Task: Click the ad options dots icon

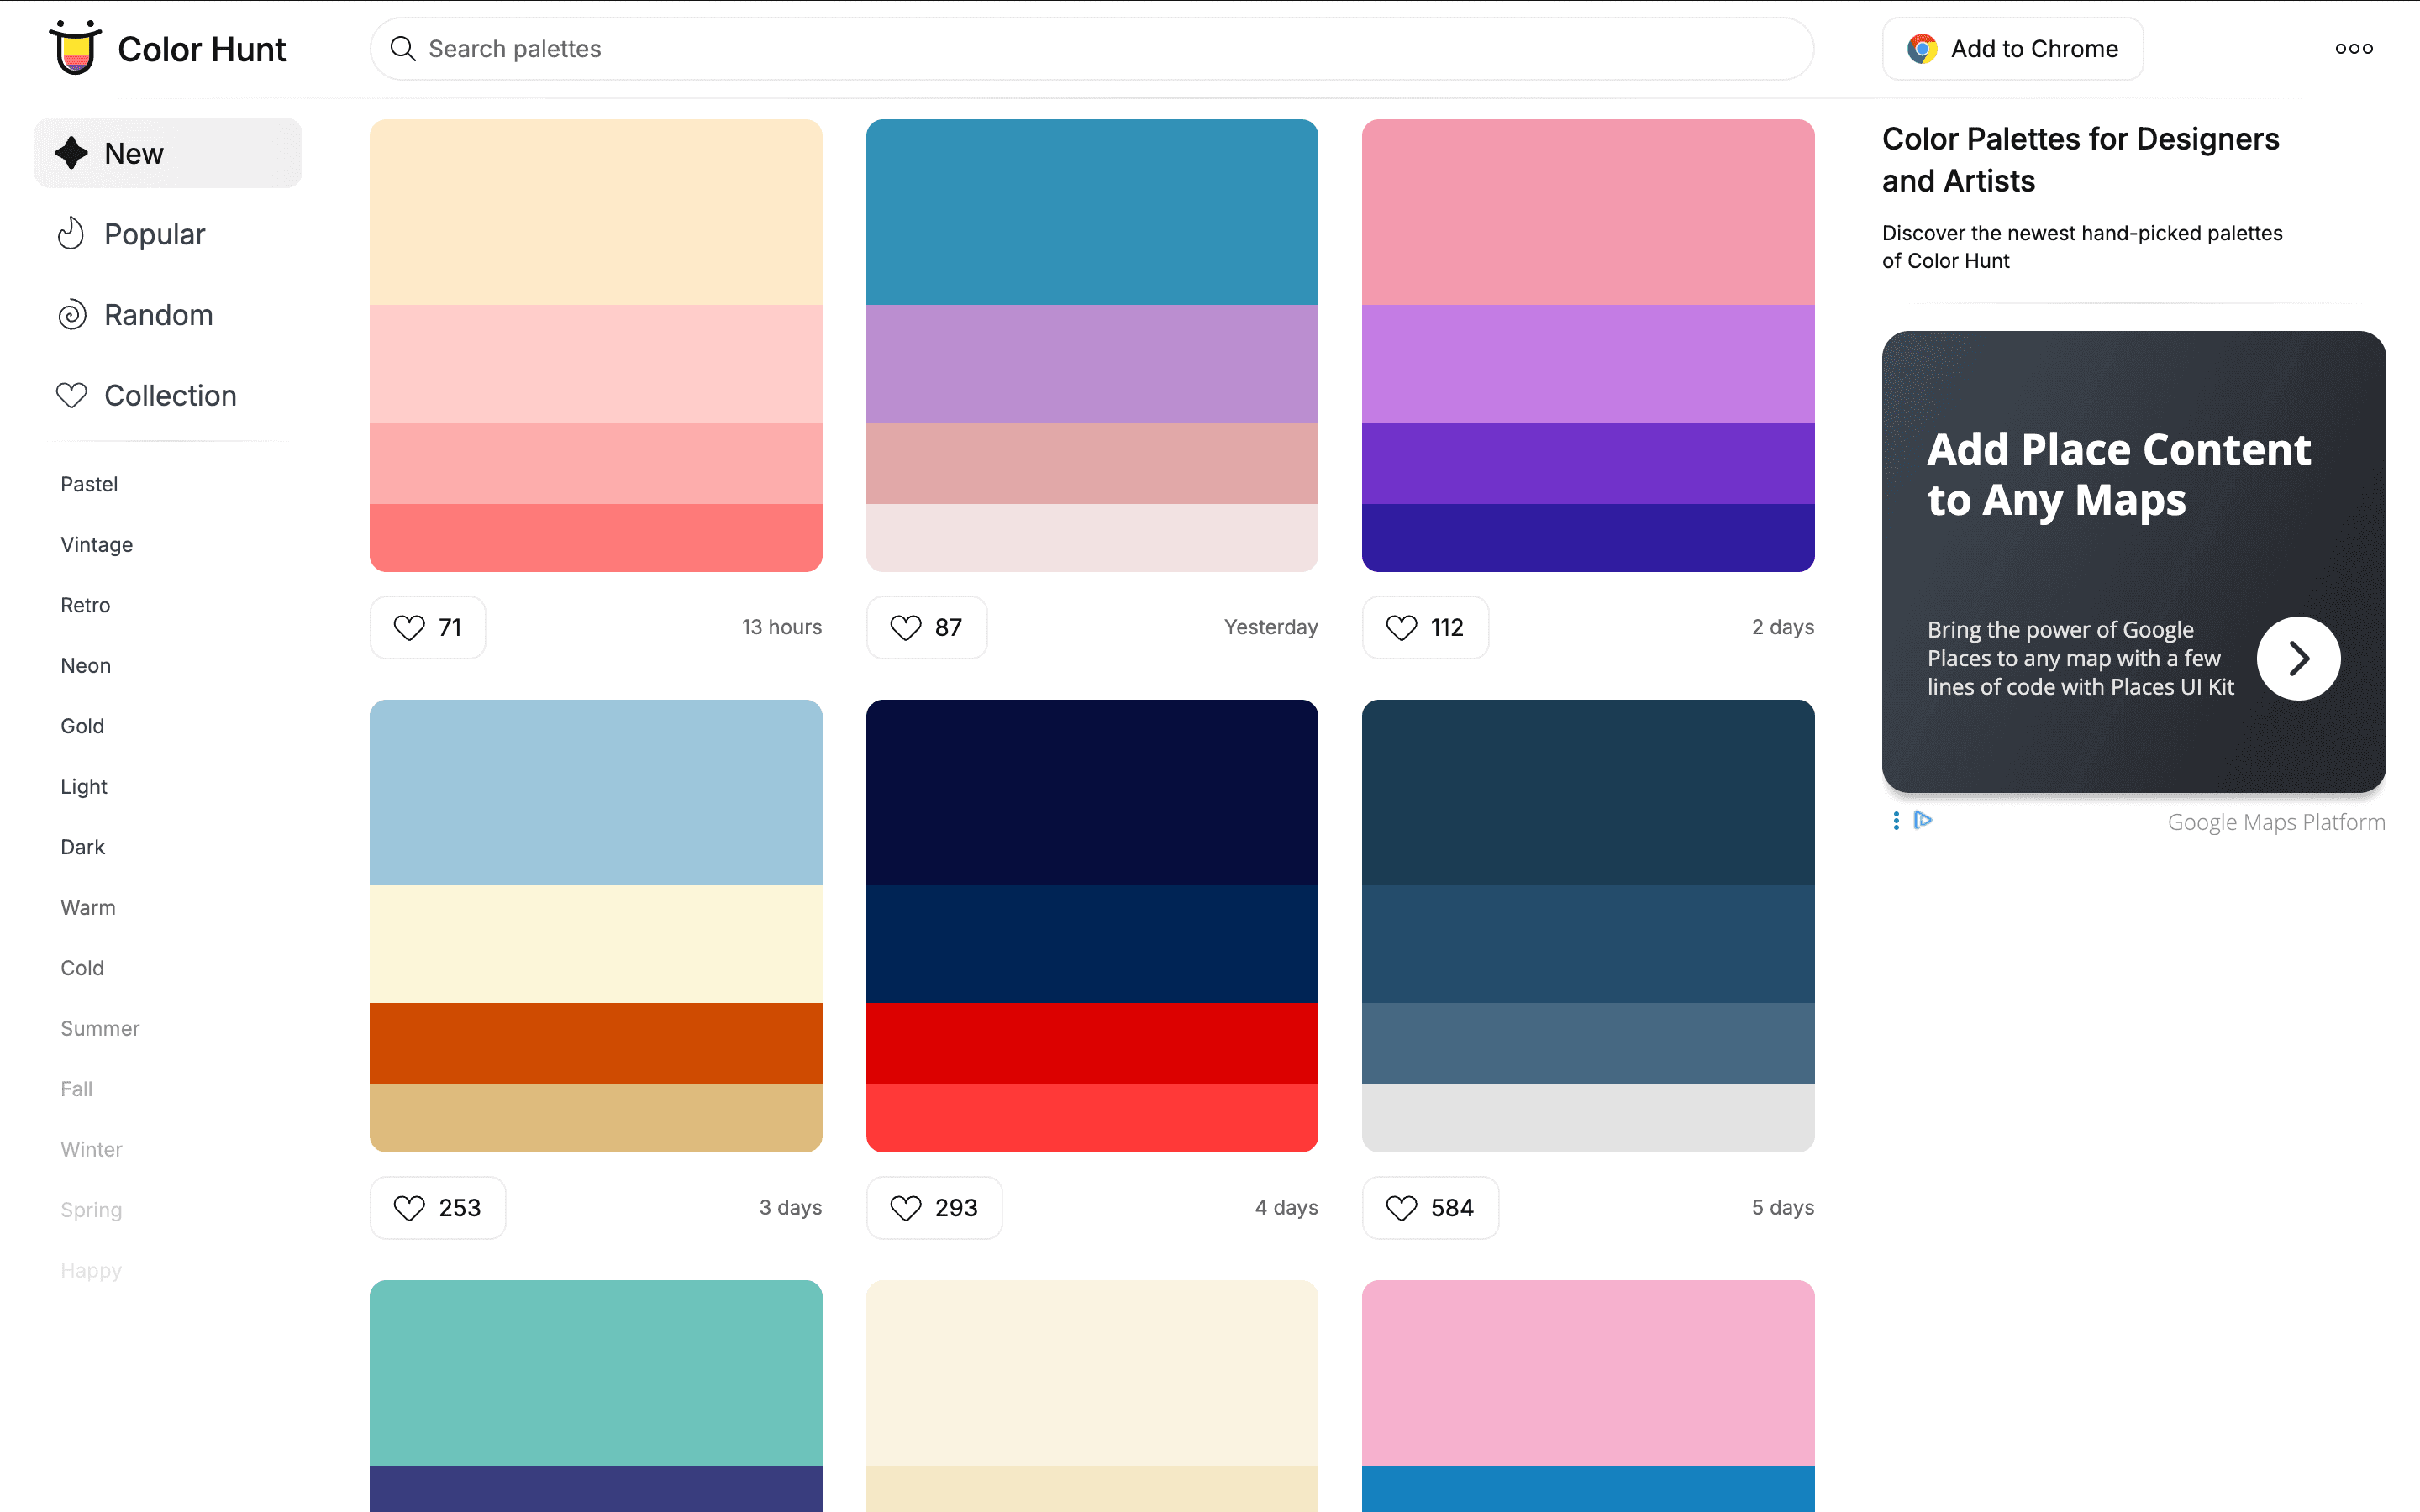Action: coord(1895,820)
